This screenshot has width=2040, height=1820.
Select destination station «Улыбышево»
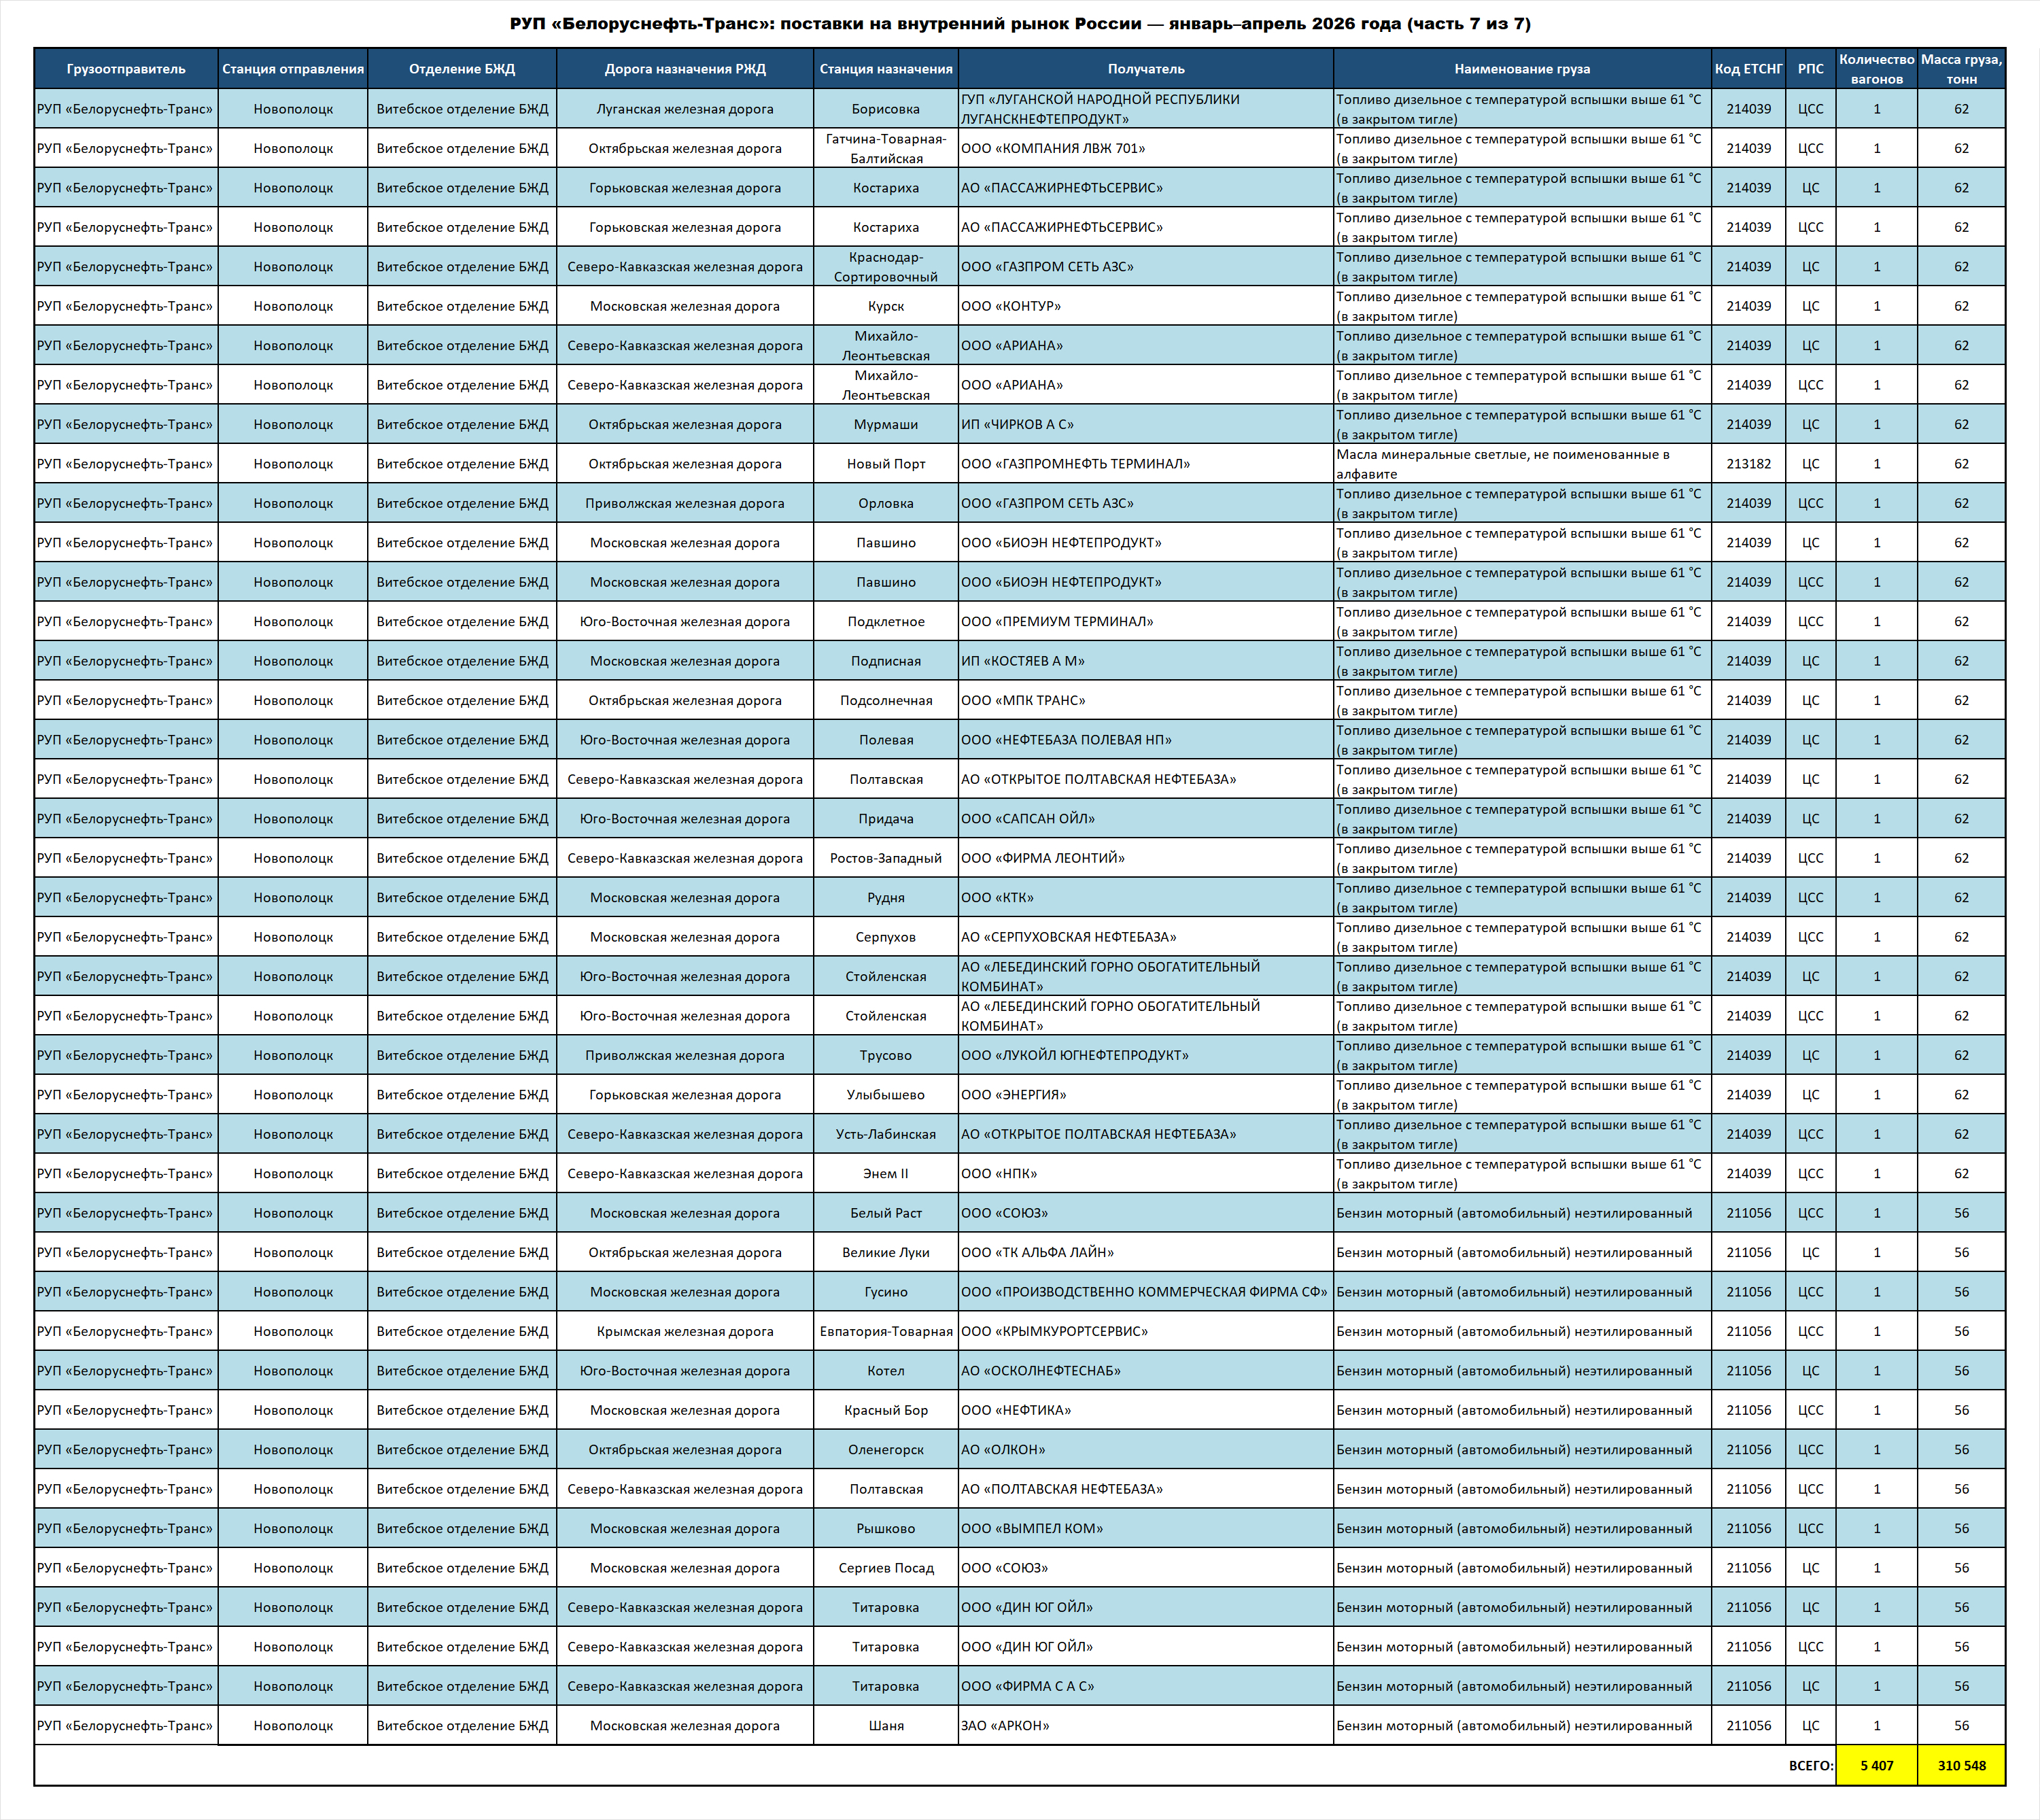[886, 1095]
